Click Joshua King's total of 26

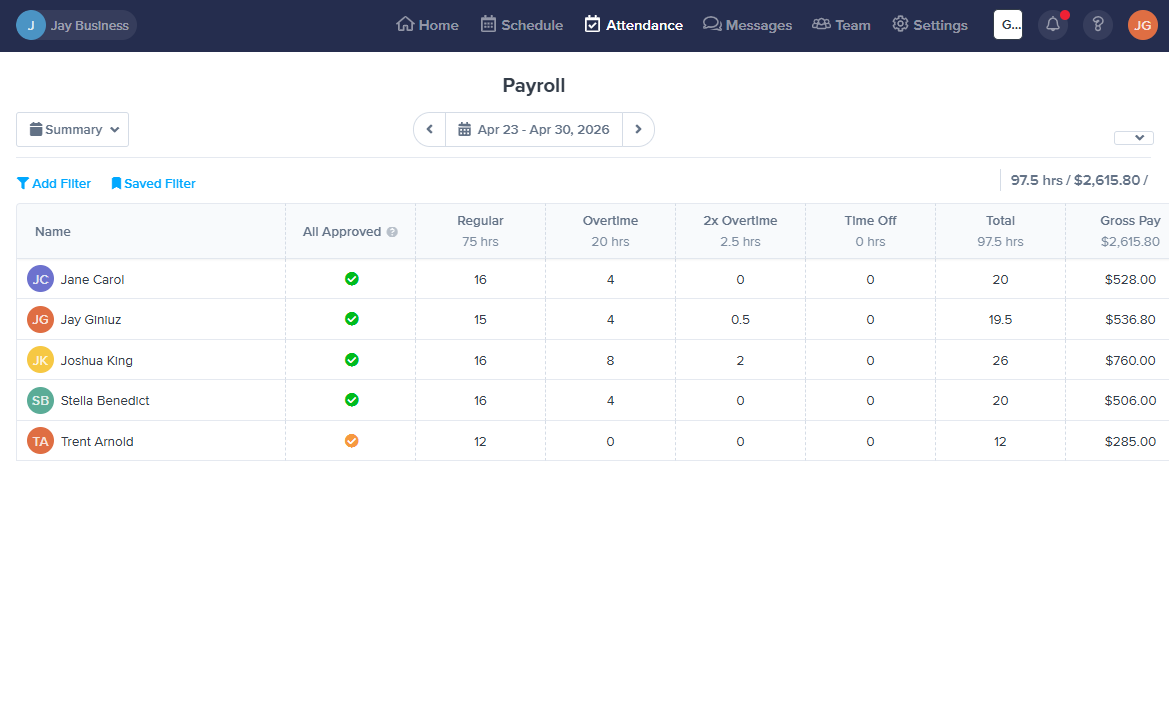pyautogui.click(x=1001, y=361)
